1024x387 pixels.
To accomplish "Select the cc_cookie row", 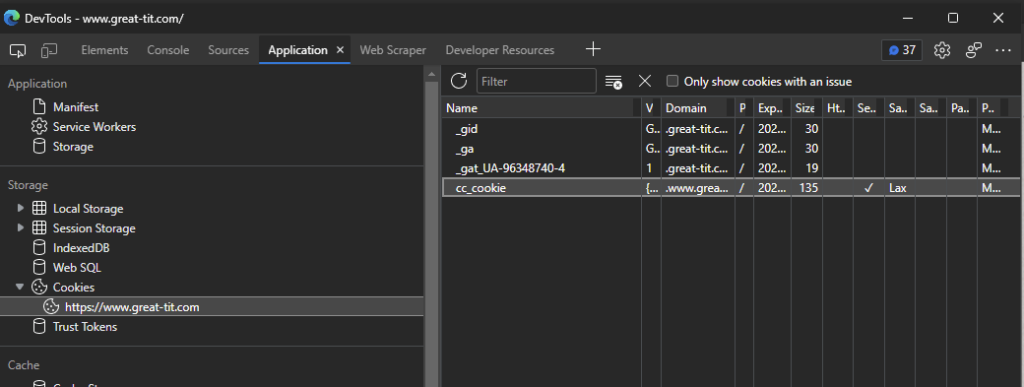I will (730, 188).
